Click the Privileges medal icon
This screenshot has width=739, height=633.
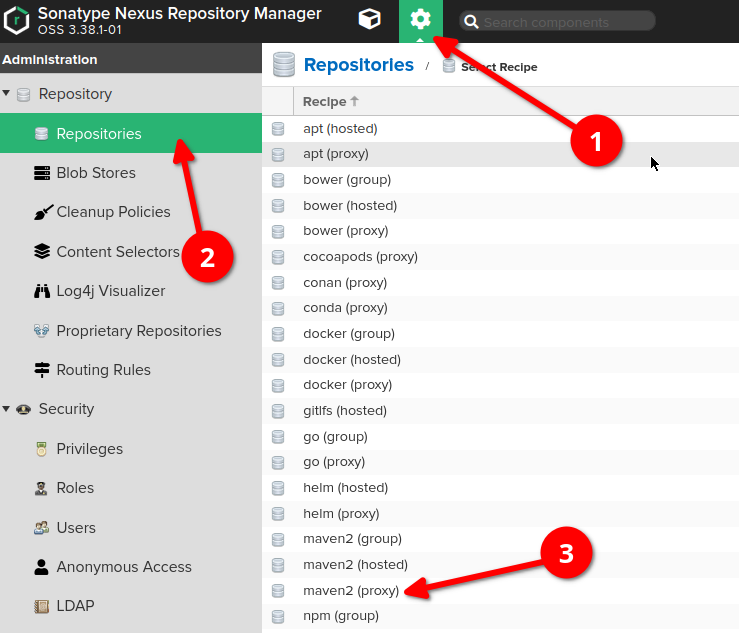click(x=41, y=449)
